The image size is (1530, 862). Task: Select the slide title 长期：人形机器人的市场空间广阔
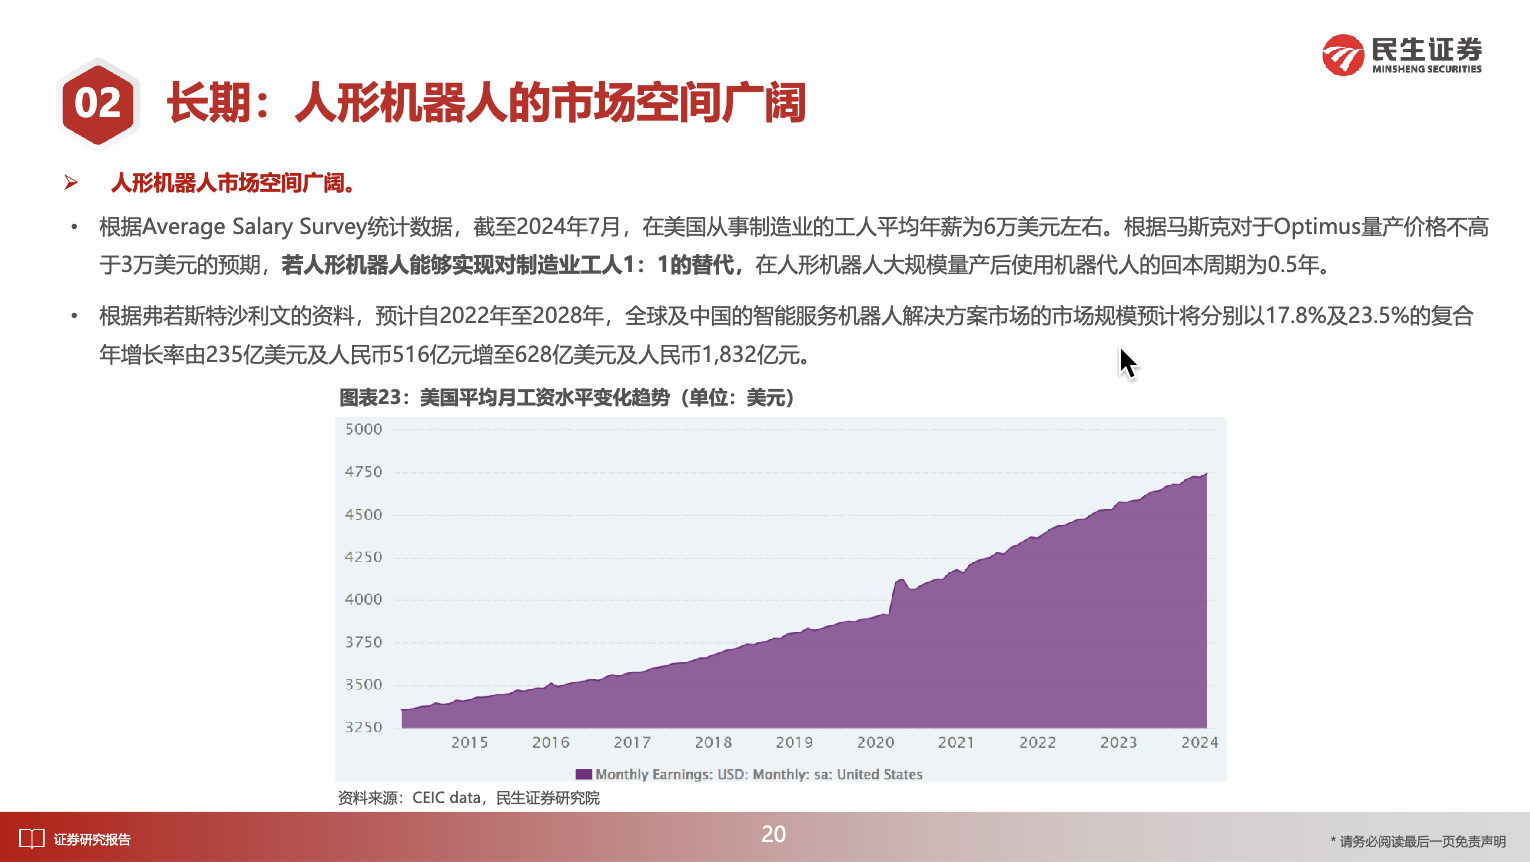pos(486,103)
